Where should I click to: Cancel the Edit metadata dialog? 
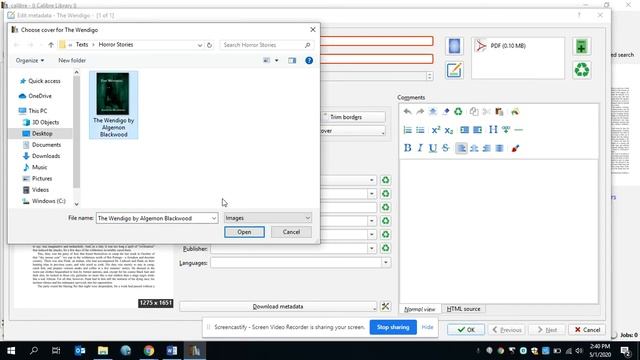[x=587, y=329]
